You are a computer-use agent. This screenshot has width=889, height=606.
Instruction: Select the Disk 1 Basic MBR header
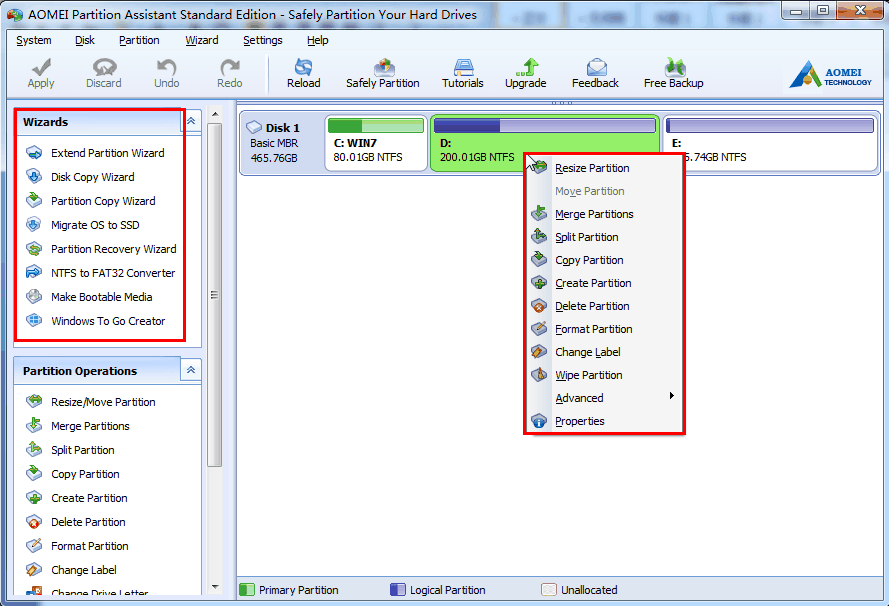(x=280, y=143)
